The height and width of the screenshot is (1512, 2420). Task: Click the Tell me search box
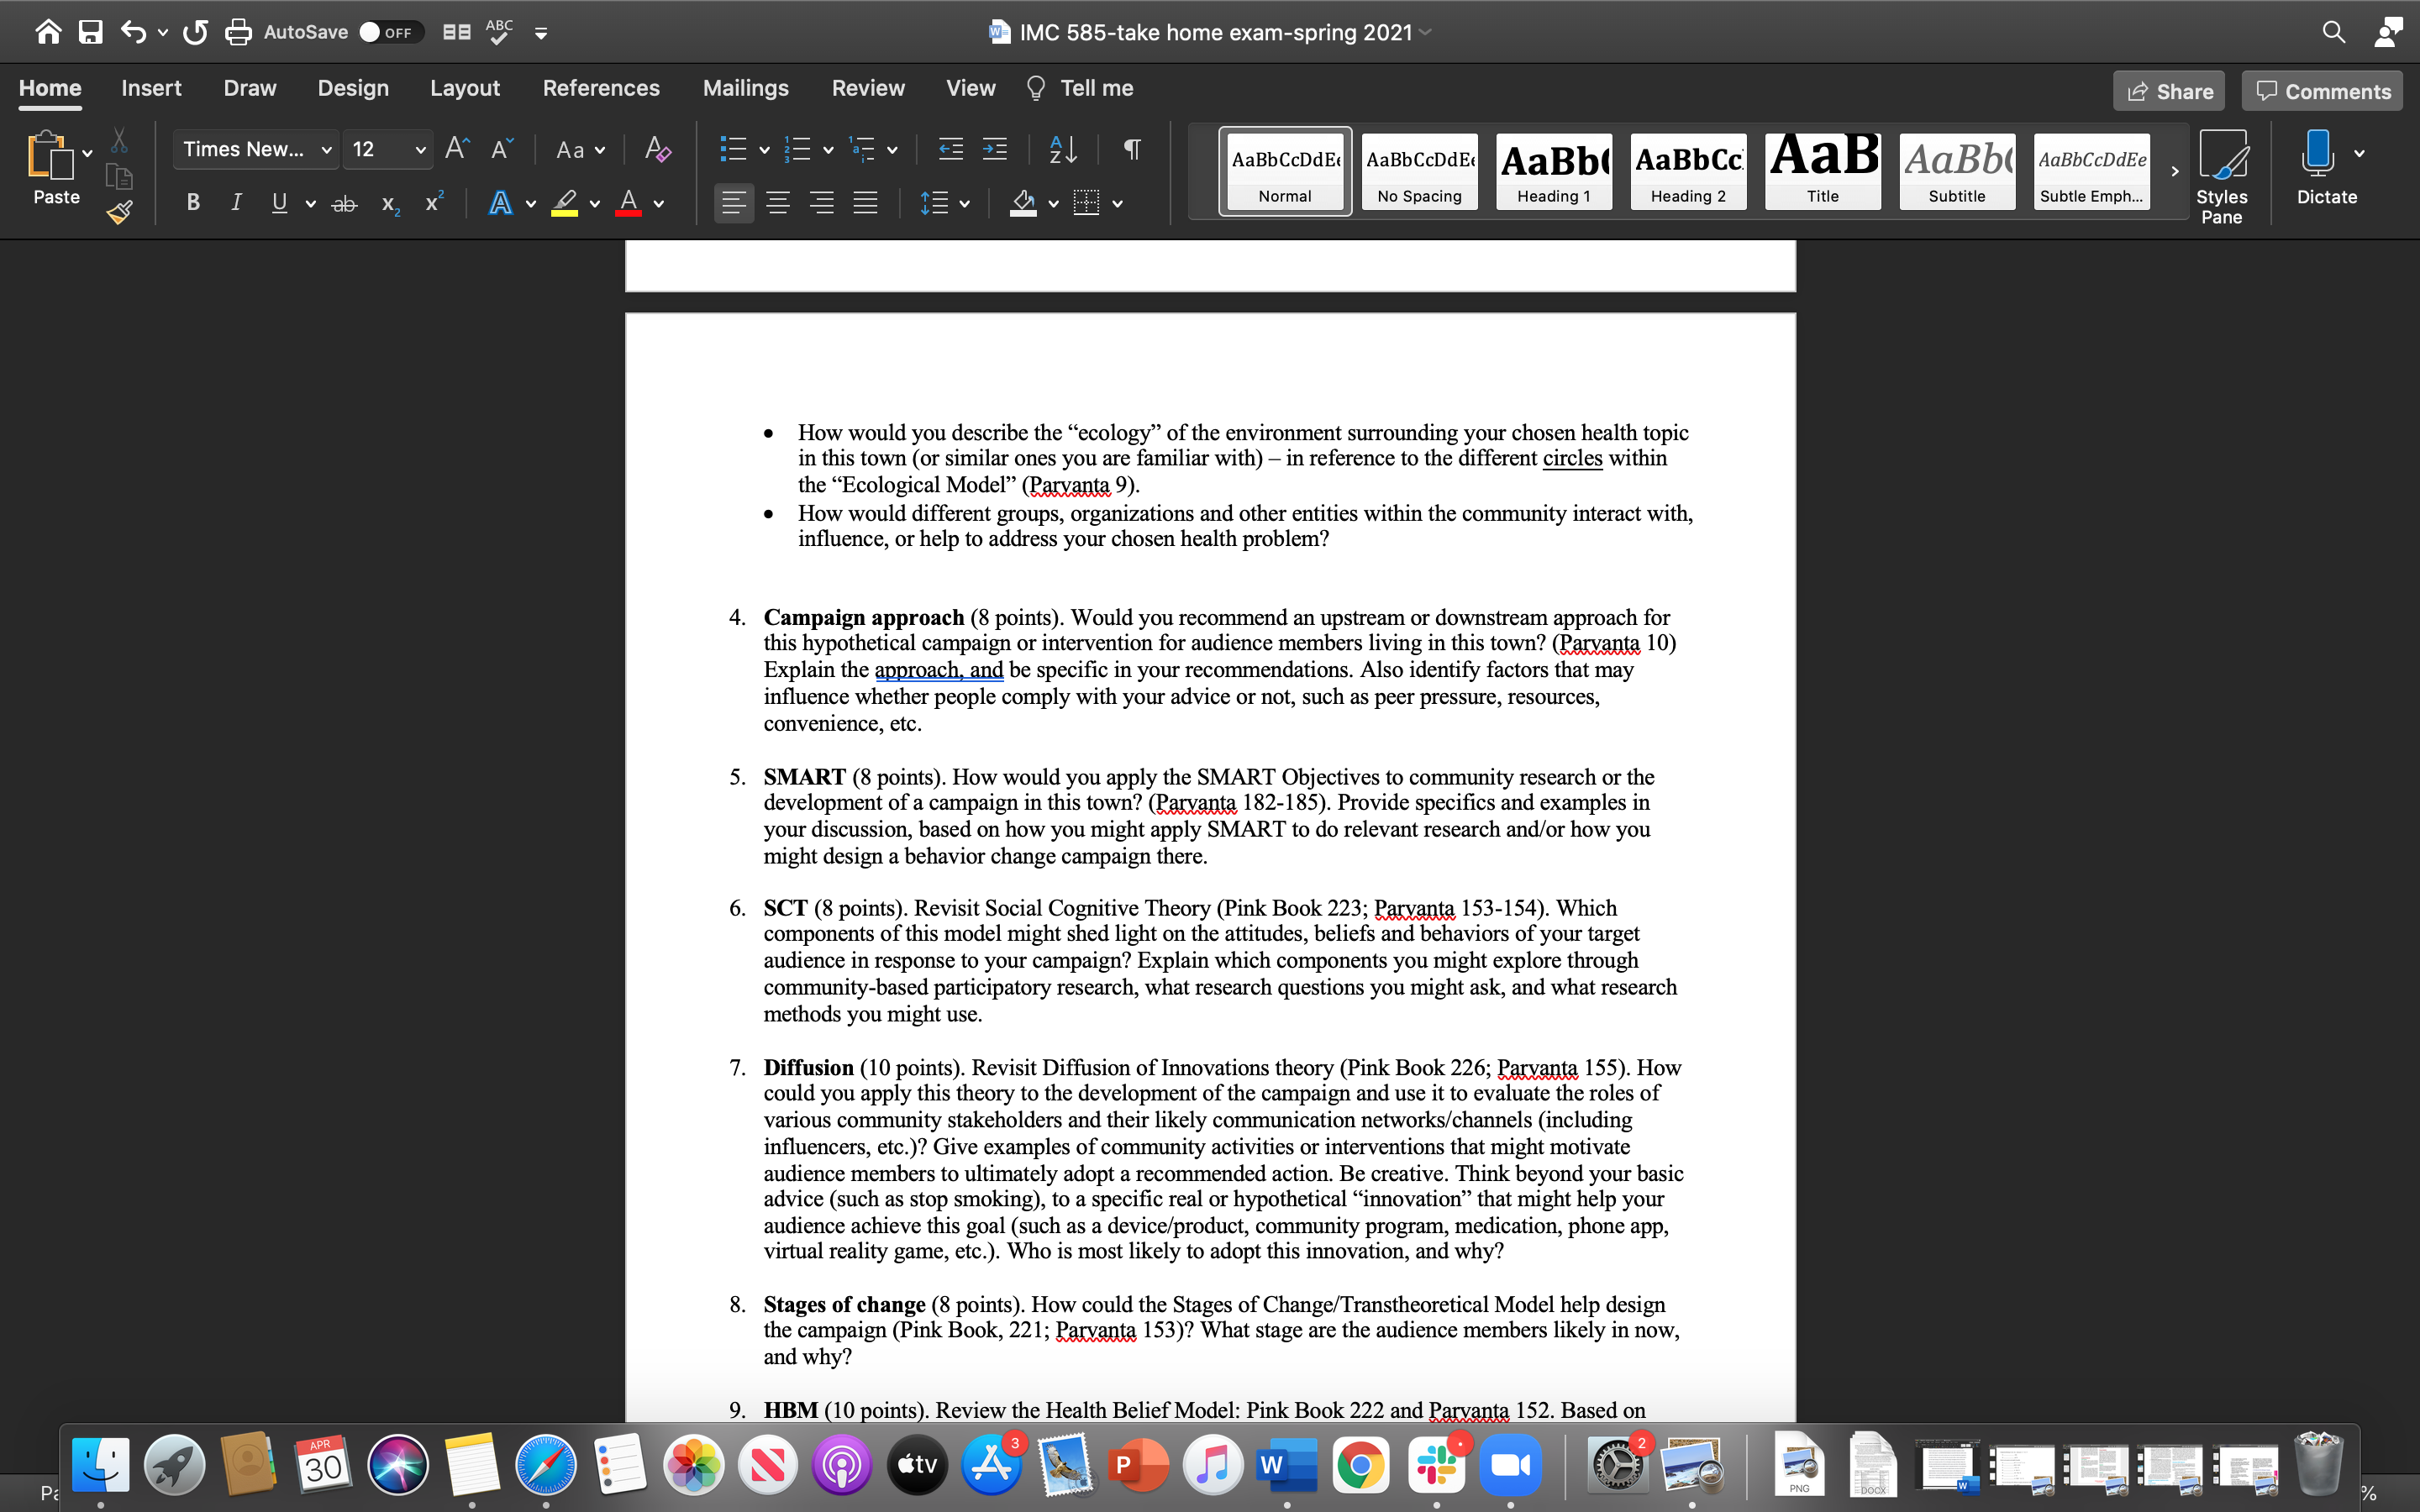(1080, 88)
